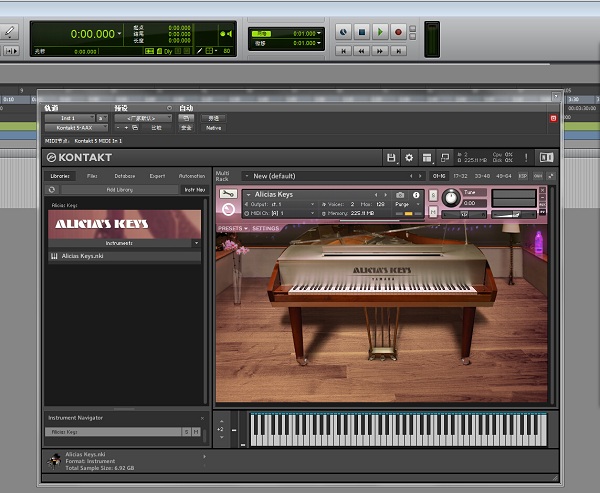Screen dimensions: 600x493
Task: Expand Alicia's Keys Instruments dropdown arrow
Action: pos(196,243)
